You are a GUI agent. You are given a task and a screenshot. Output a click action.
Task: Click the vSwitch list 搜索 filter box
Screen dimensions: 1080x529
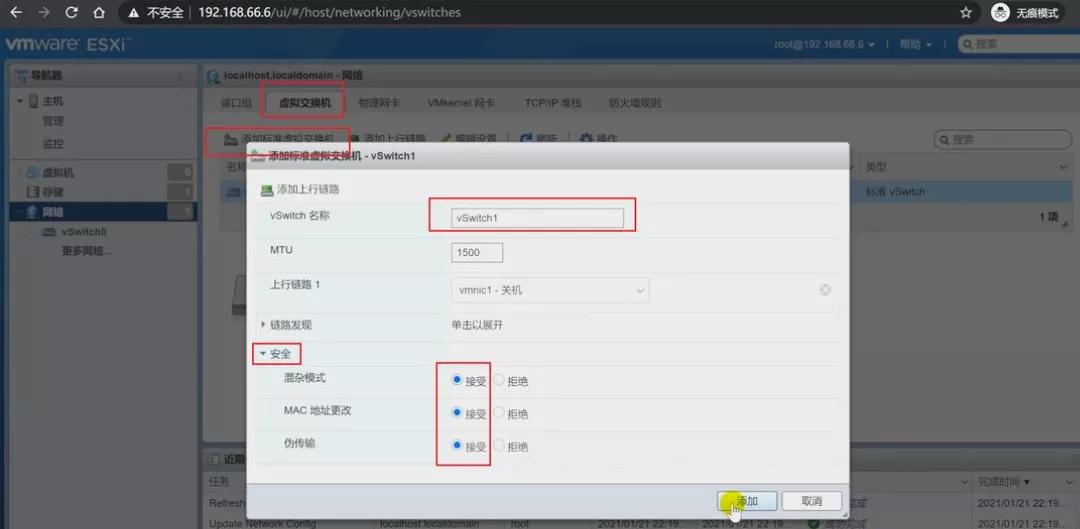(1001, 140)
